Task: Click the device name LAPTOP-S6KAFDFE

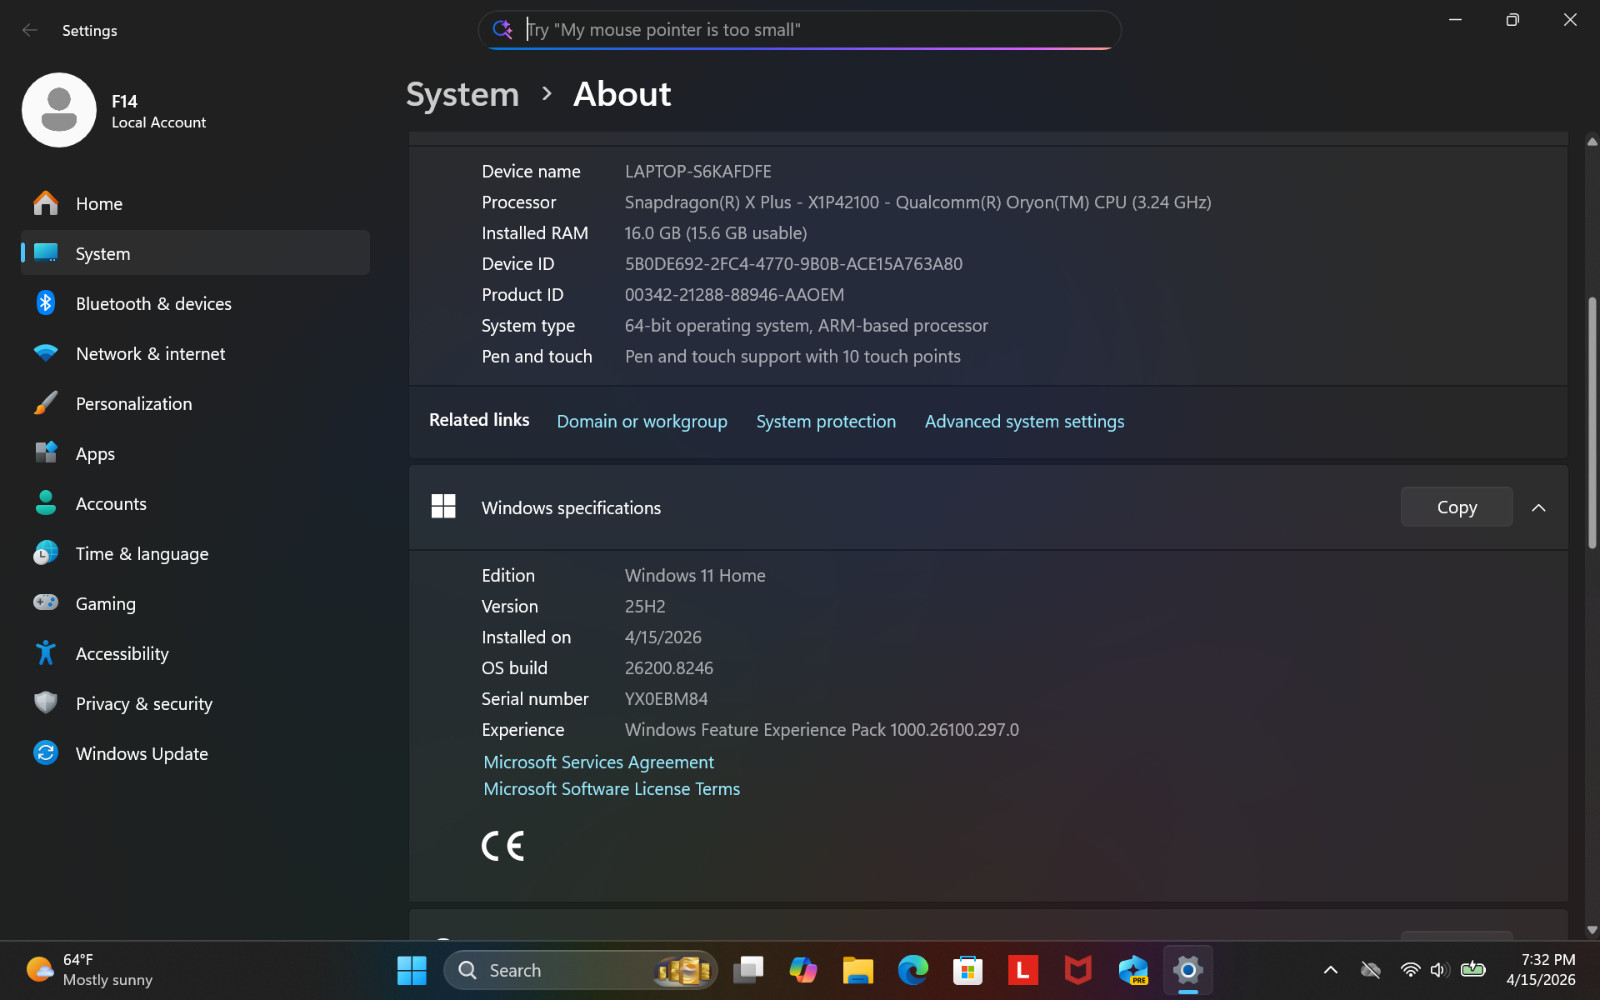Action: click(698, 172)
